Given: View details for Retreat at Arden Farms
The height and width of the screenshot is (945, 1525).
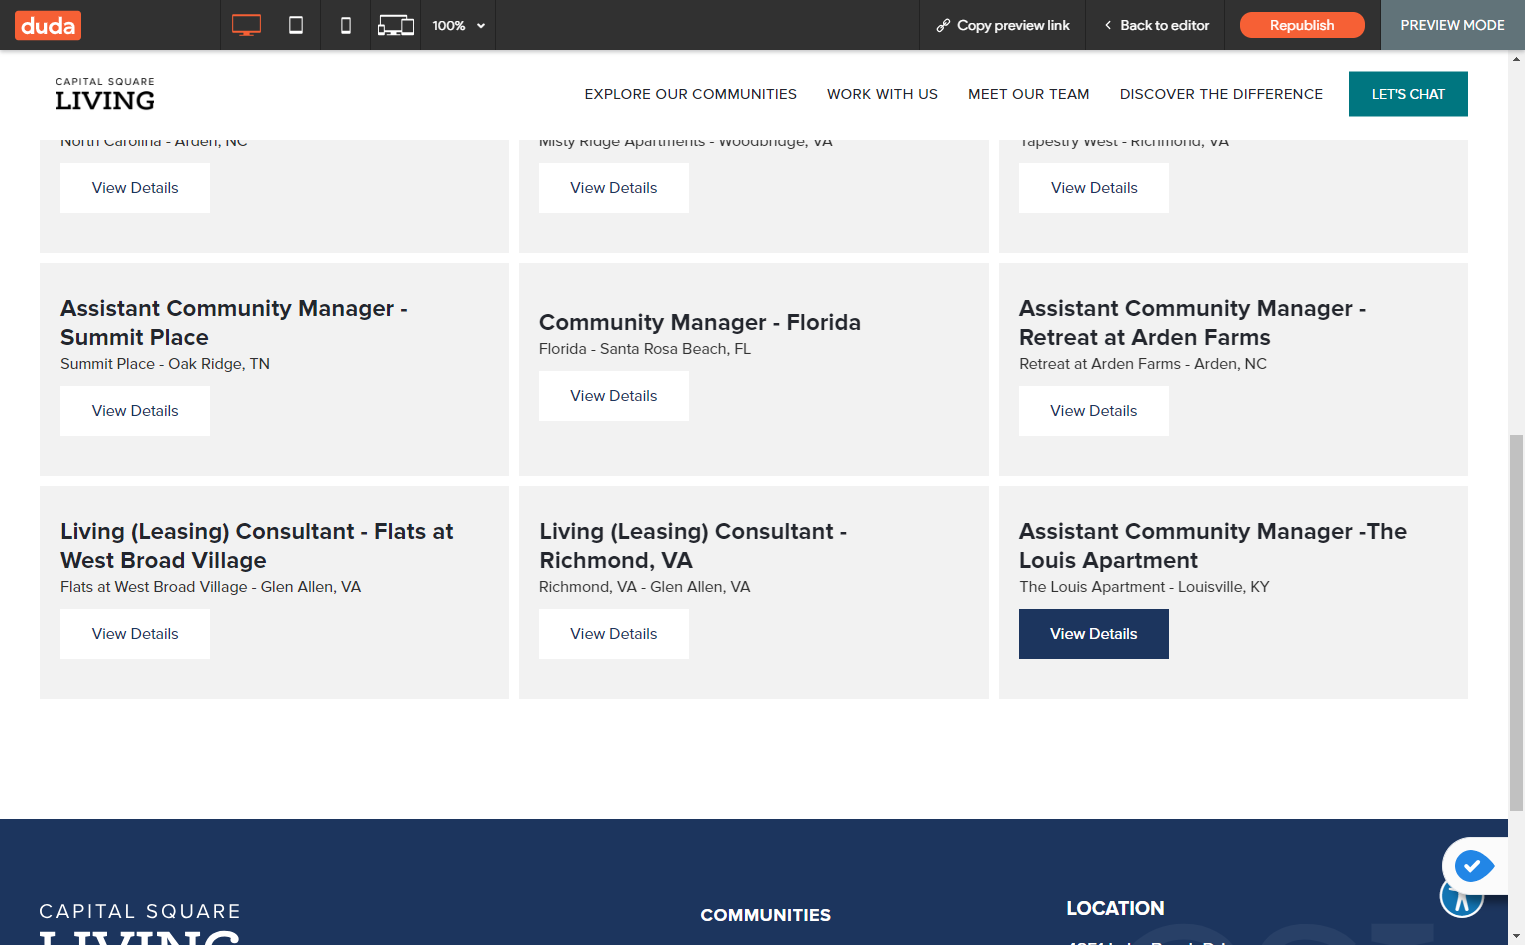Looking at the screenshot, I should coord(1094,411).
